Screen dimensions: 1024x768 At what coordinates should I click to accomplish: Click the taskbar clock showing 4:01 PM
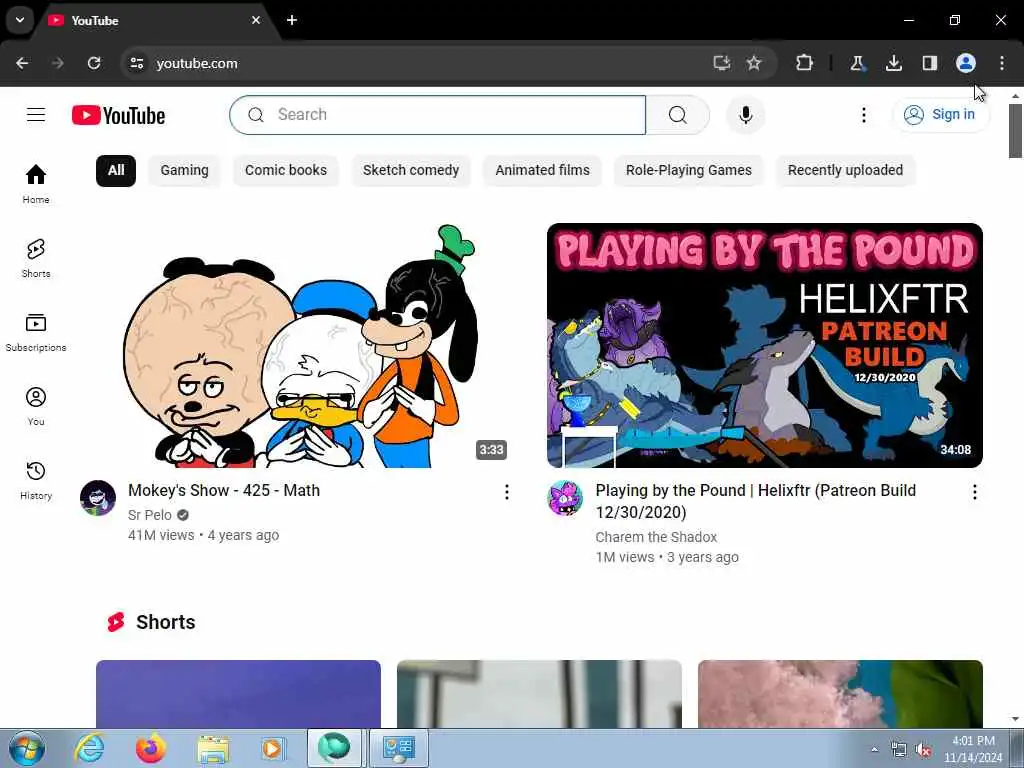973,749
